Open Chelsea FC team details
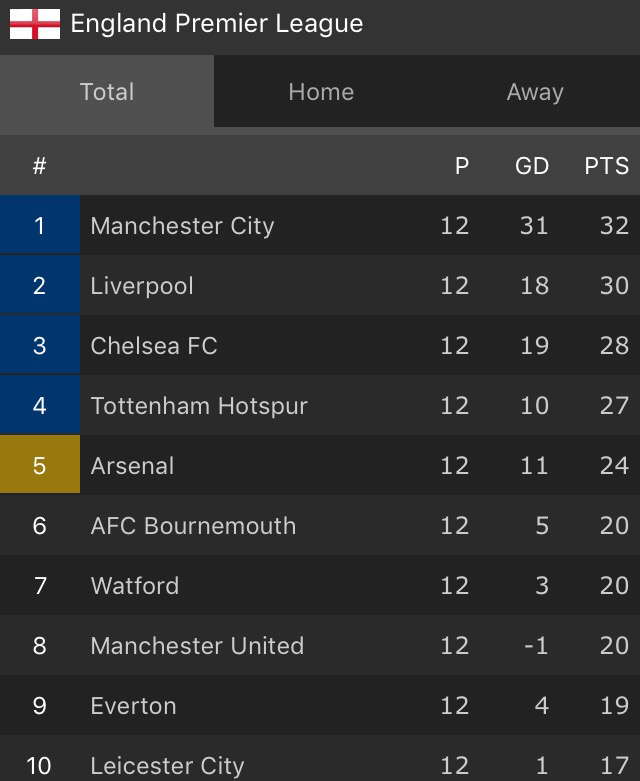The image size is (640, 781). coord(154,346)
